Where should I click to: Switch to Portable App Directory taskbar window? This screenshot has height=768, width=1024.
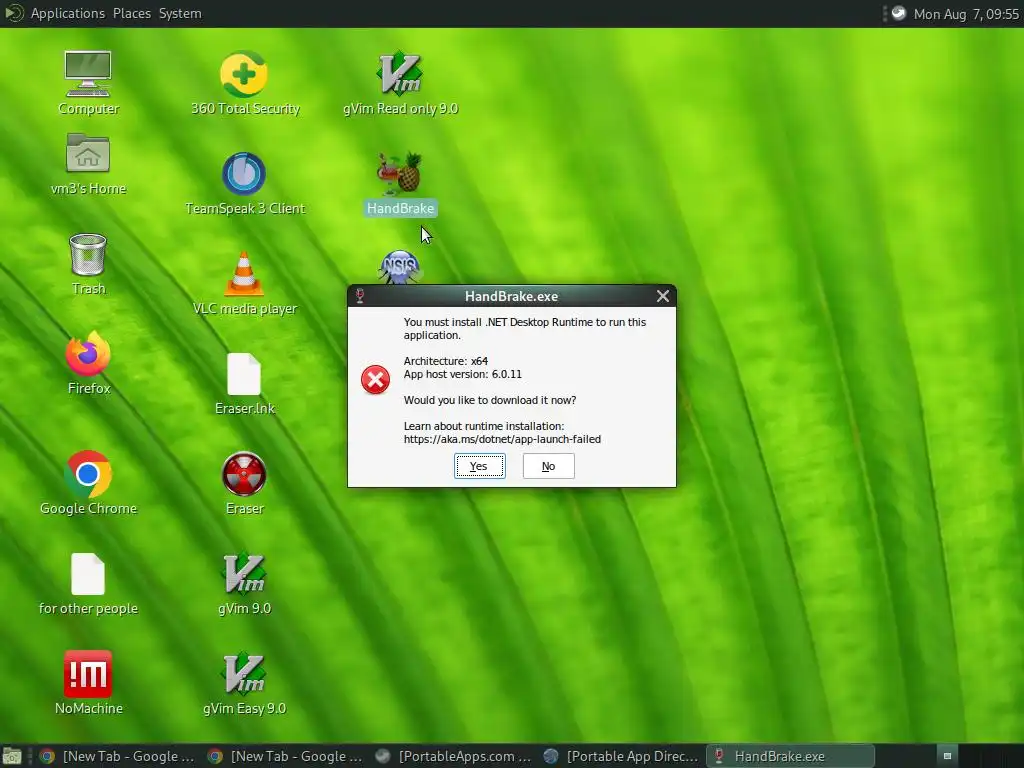tap(621, 756)
